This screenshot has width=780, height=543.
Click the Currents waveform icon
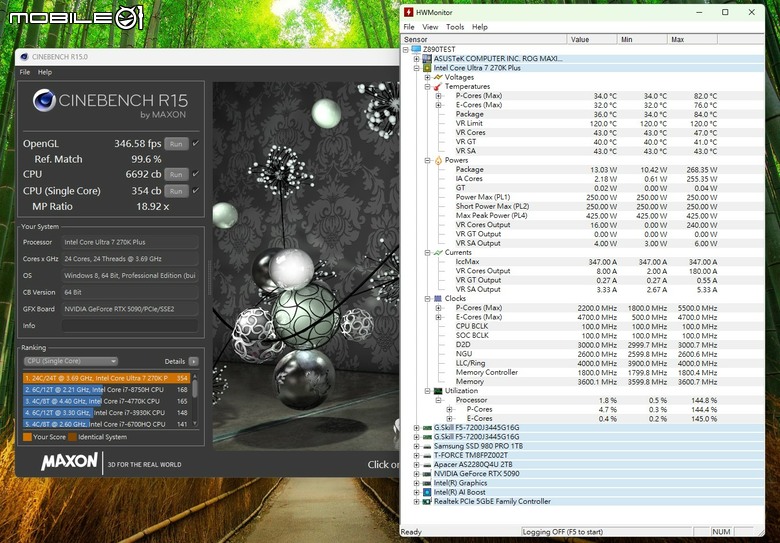pyautogui.click(x=438, y=253)
